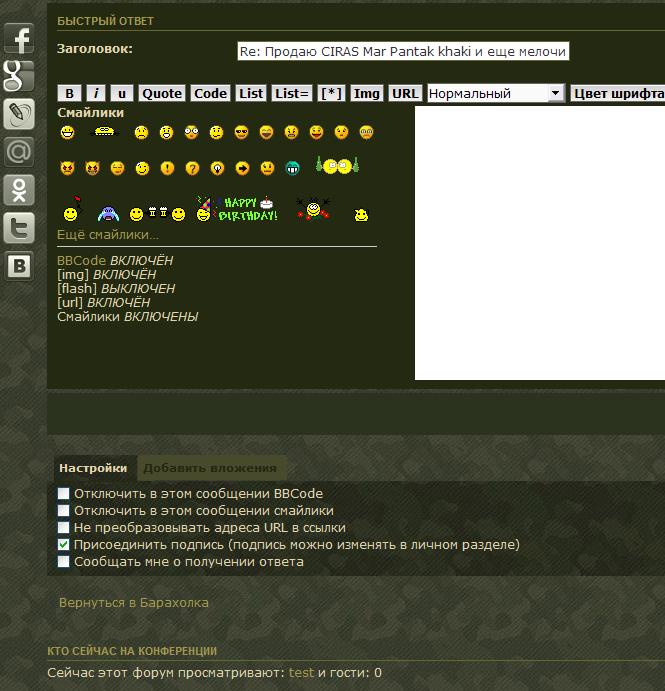Click the Odnoklassniki share icon
Viewport: 665px width, 691px height.
pyautogui.click(x=20, y=189)
